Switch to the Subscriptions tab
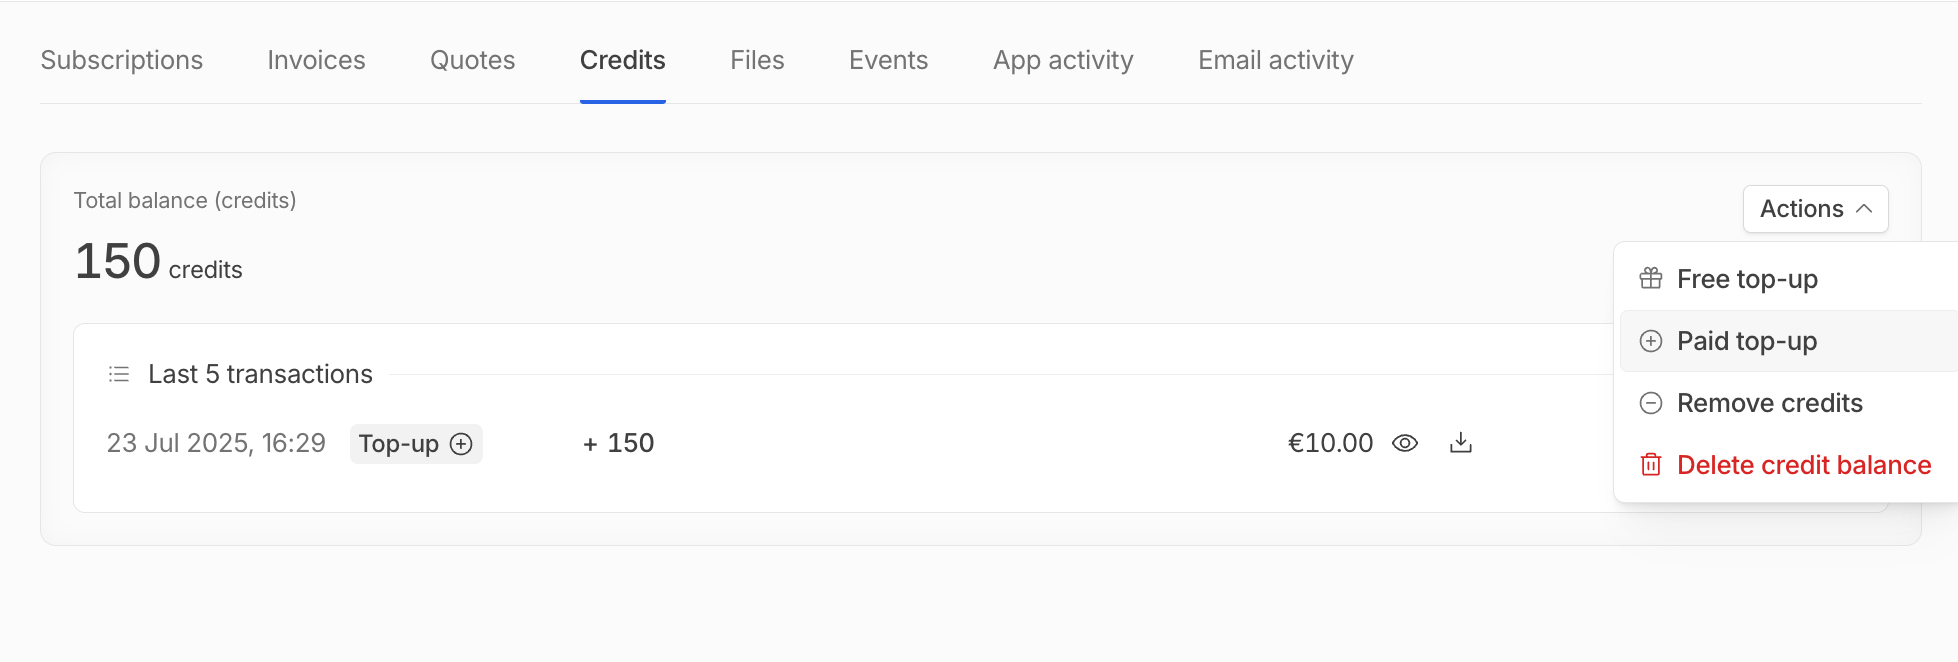Image resolution: width=1958 pixels, height=662 pixels. pos(122,60)
